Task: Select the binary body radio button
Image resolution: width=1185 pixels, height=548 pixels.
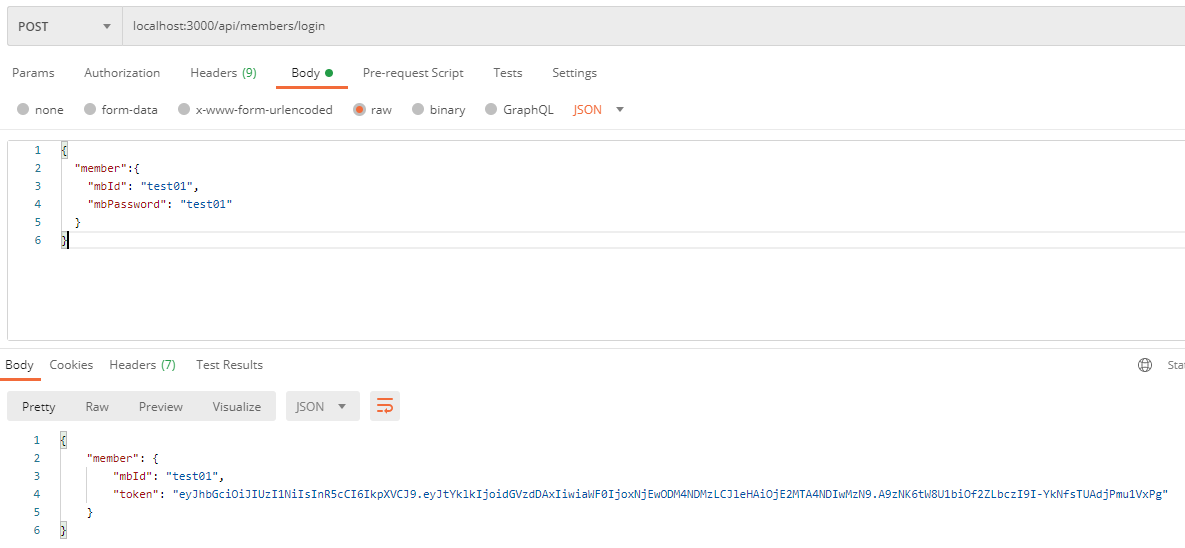Action: tap(418, 110)
